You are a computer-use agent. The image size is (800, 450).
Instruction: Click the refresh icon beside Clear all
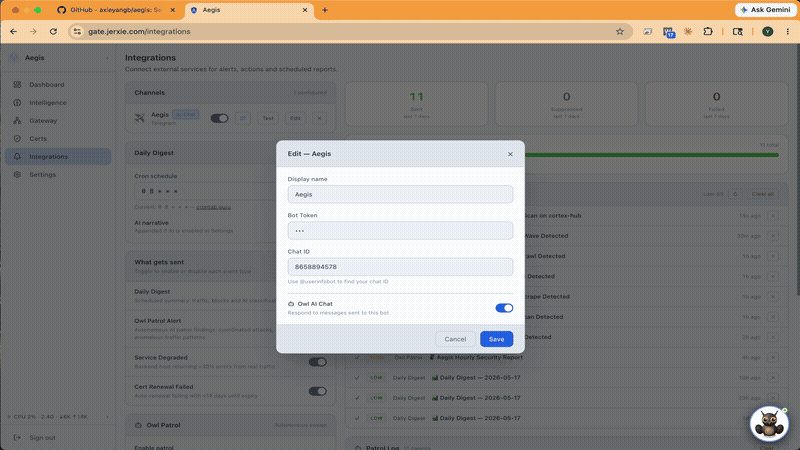[x=735, y=194]
